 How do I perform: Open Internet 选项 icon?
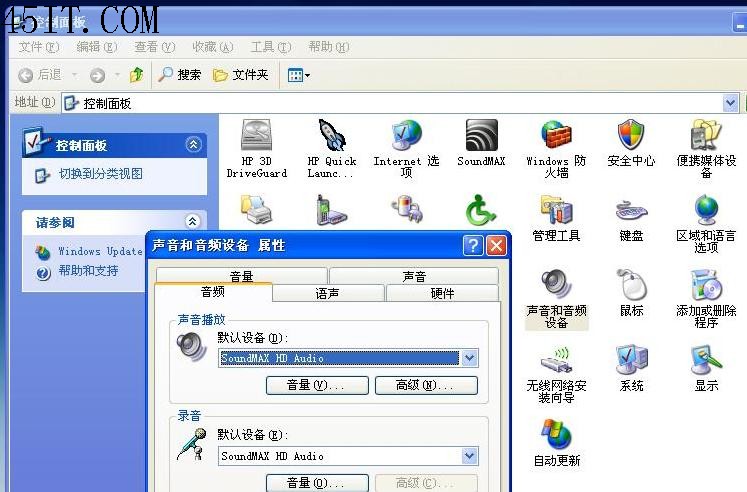point(406,135)
